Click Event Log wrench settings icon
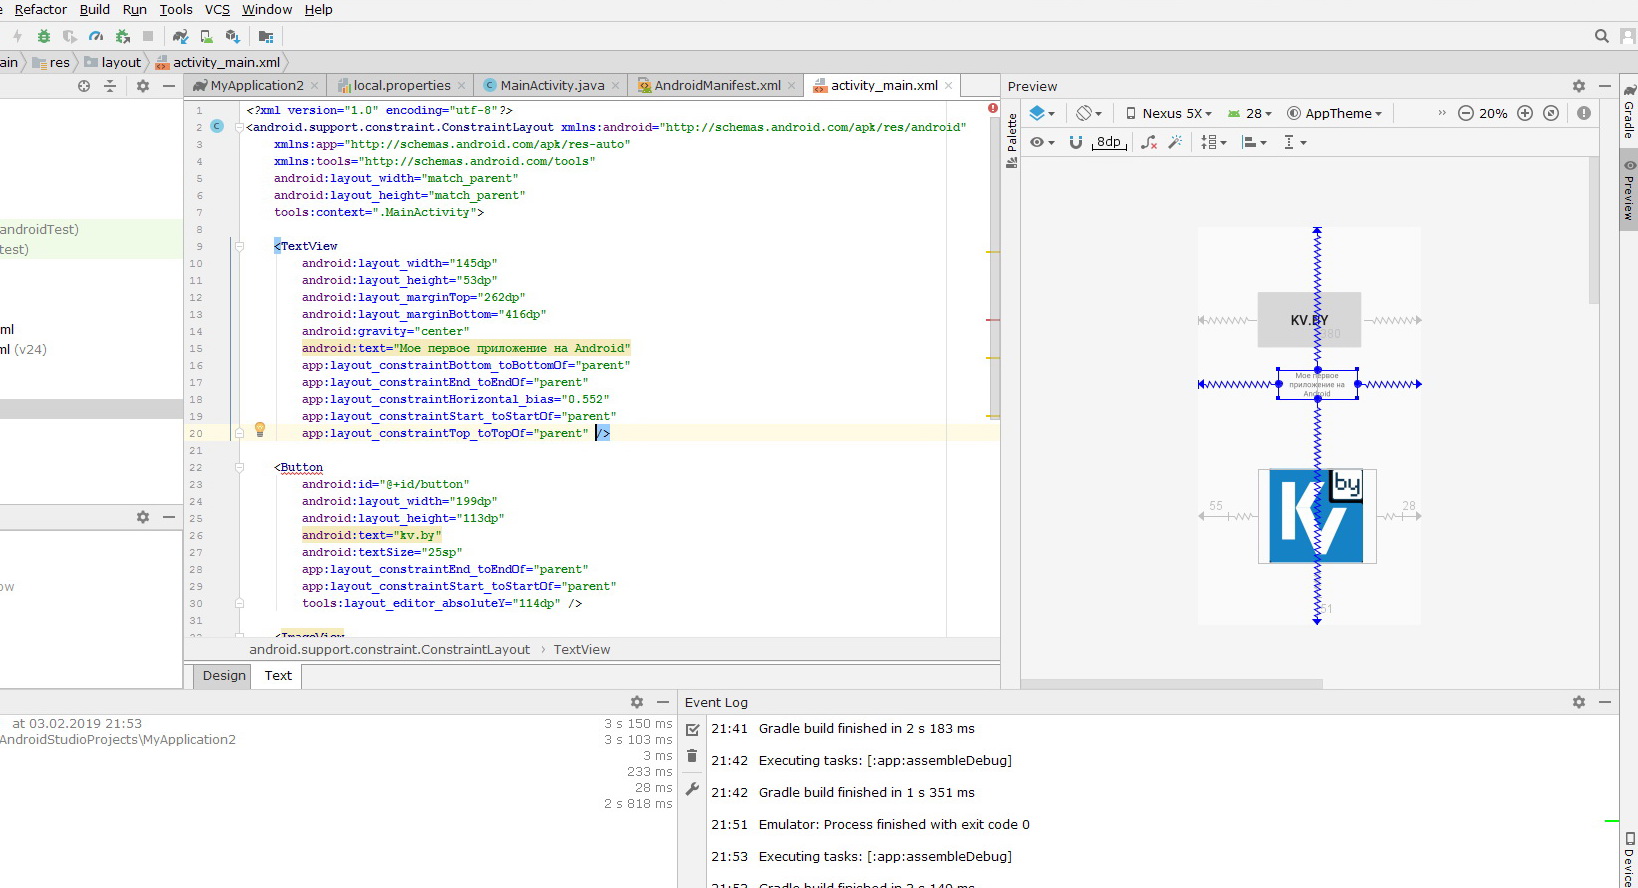The height and width of the screenshot is (888, 1638). (x=692, y=789)
